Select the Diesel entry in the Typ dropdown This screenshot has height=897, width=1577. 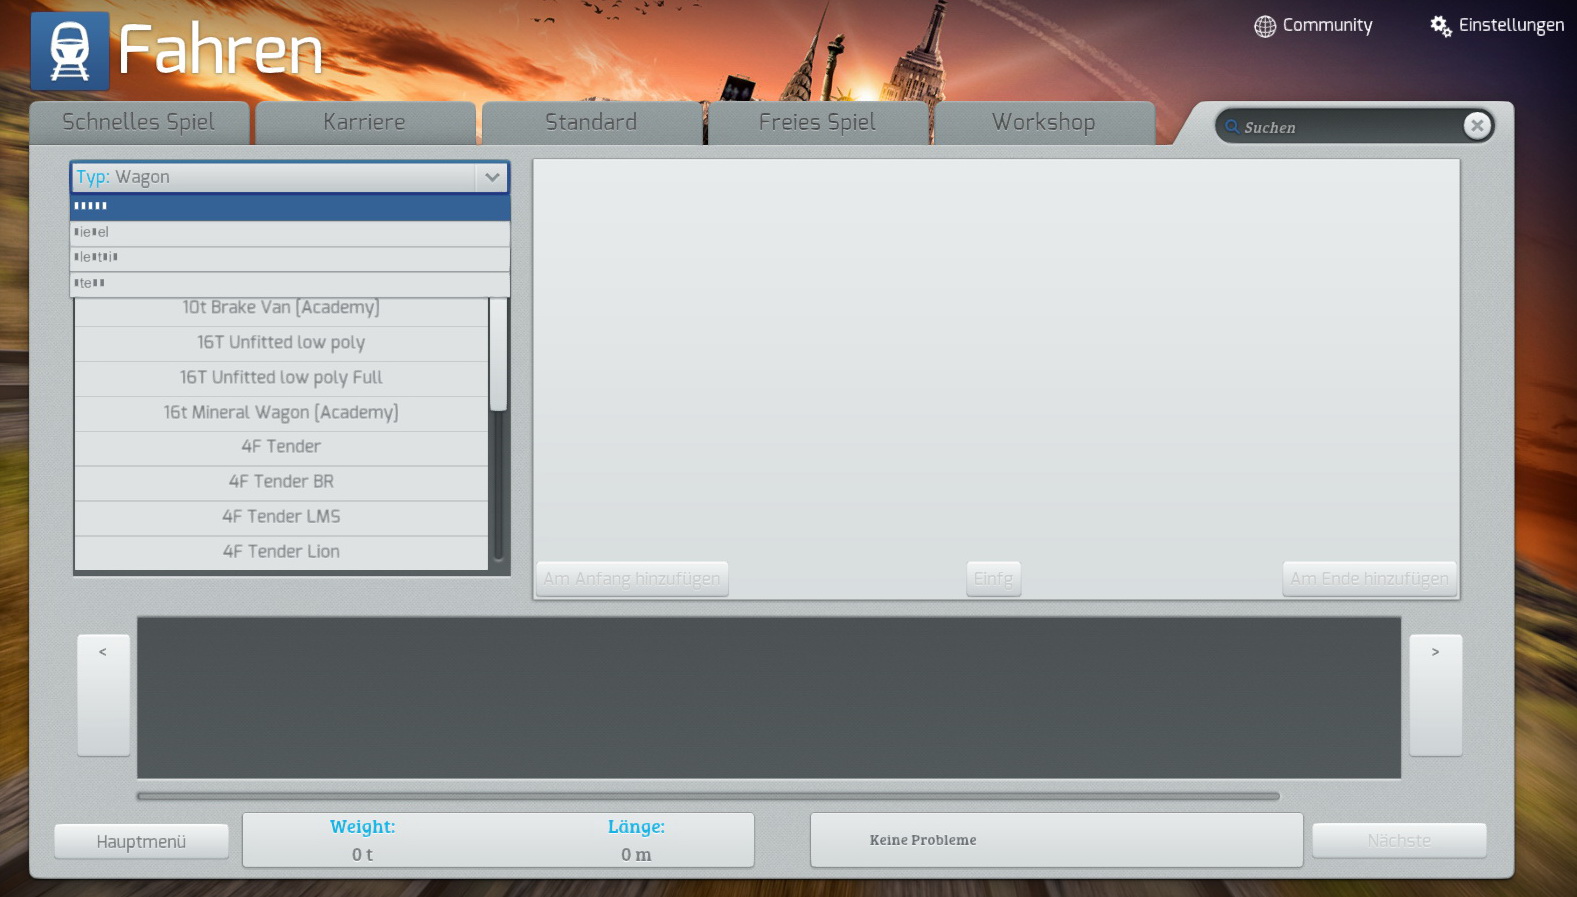coord(289,232)
